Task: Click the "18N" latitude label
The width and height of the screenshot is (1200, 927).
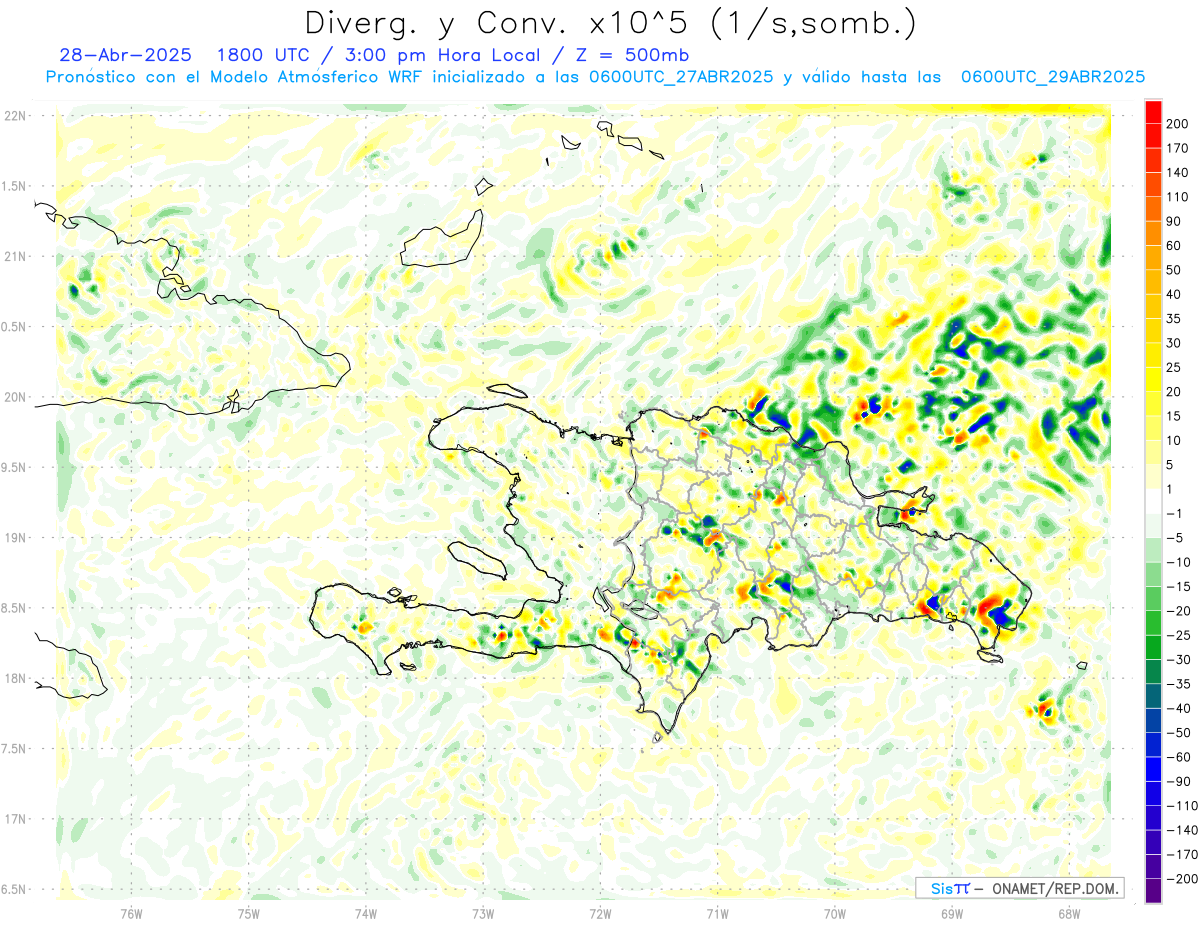Action: [15, 678]
